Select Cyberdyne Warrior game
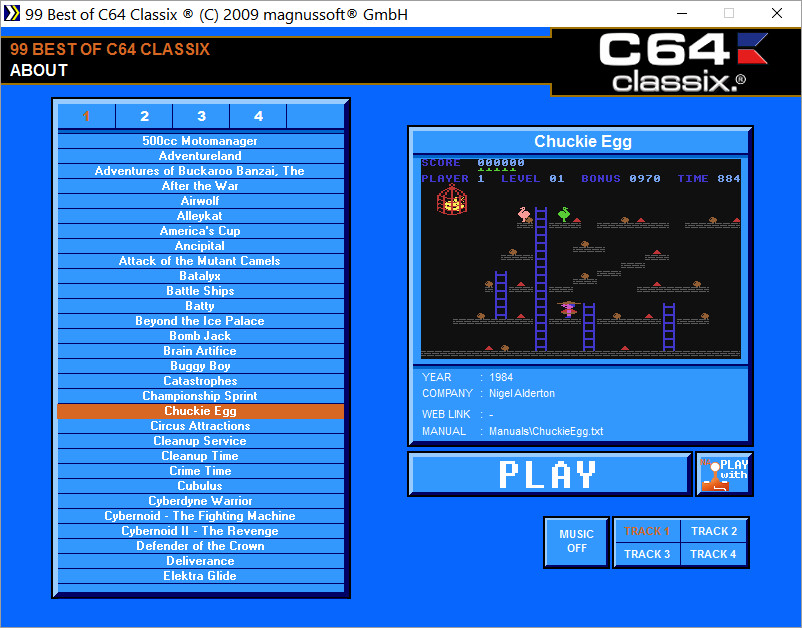 200,501
